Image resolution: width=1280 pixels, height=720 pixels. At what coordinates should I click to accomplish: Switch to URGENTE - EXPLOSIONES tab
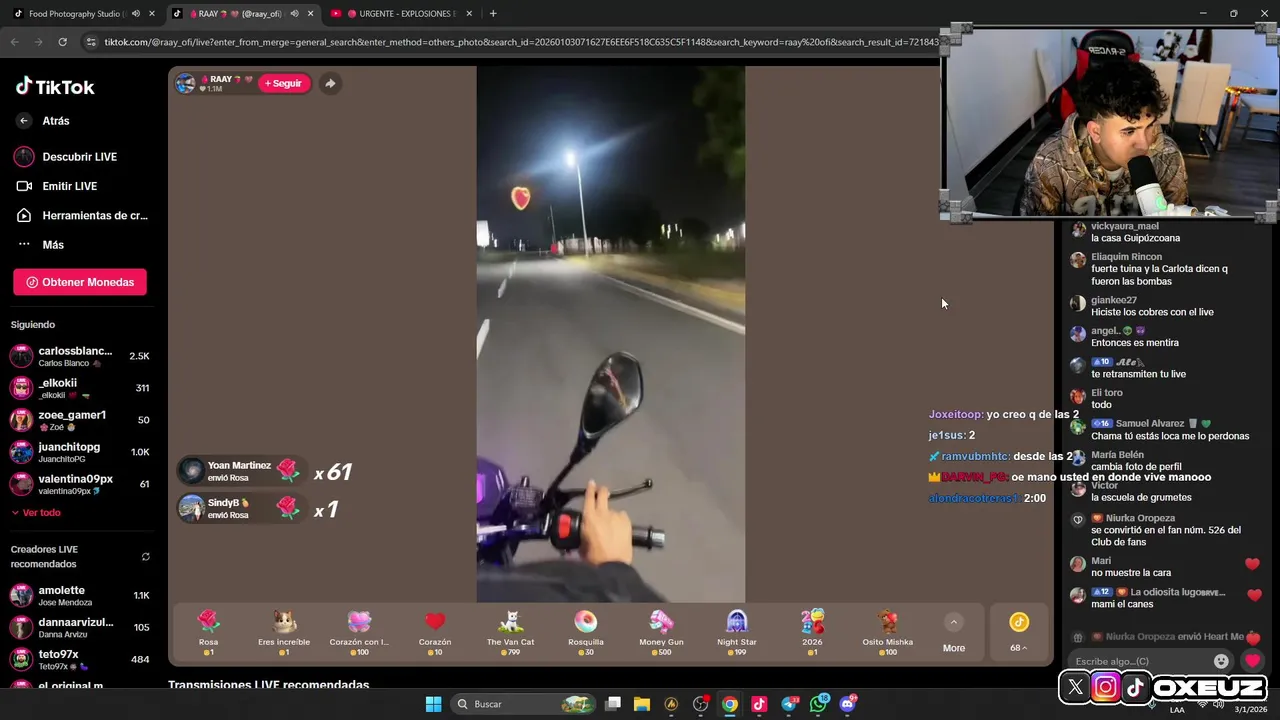pos(400,14)
